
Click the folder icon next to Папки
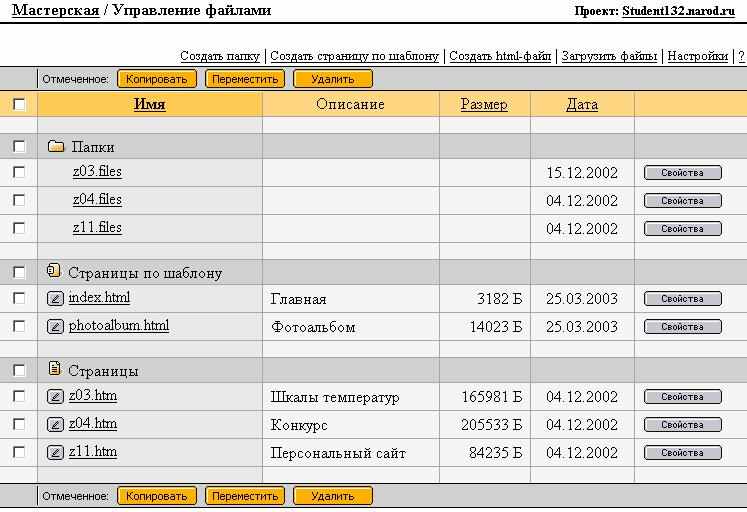pos(56,146)
